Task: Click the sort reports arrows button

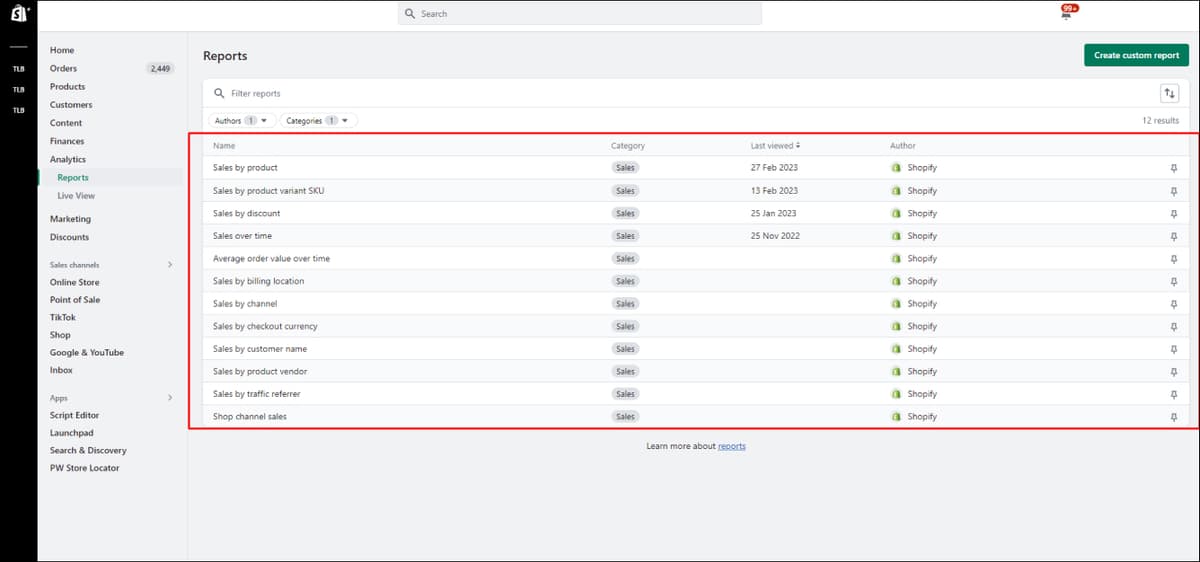Action: click(1169, 93)
